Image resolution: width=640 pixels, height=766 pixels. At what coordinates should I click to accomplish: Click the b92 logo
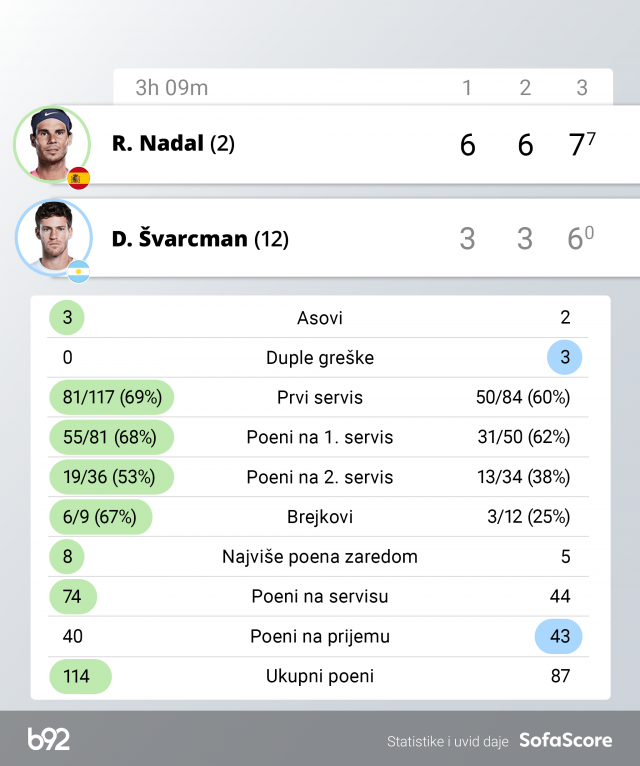(49, 740)
